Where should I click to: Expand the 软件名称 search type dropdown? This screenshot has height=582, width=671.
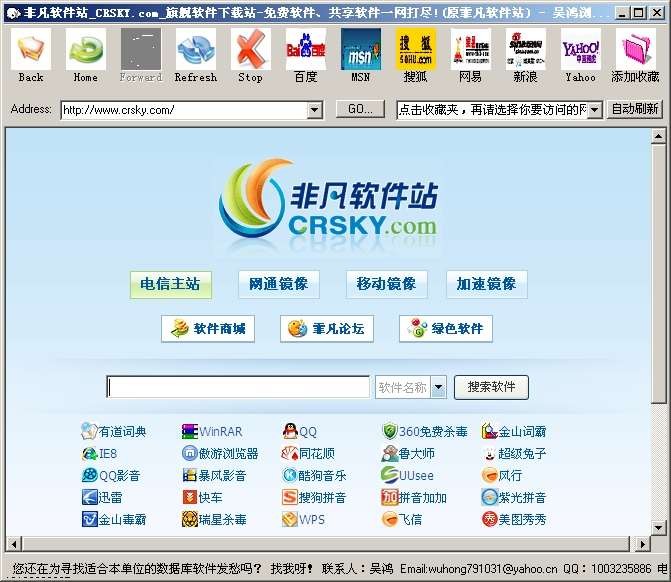[x=439, y=387]
